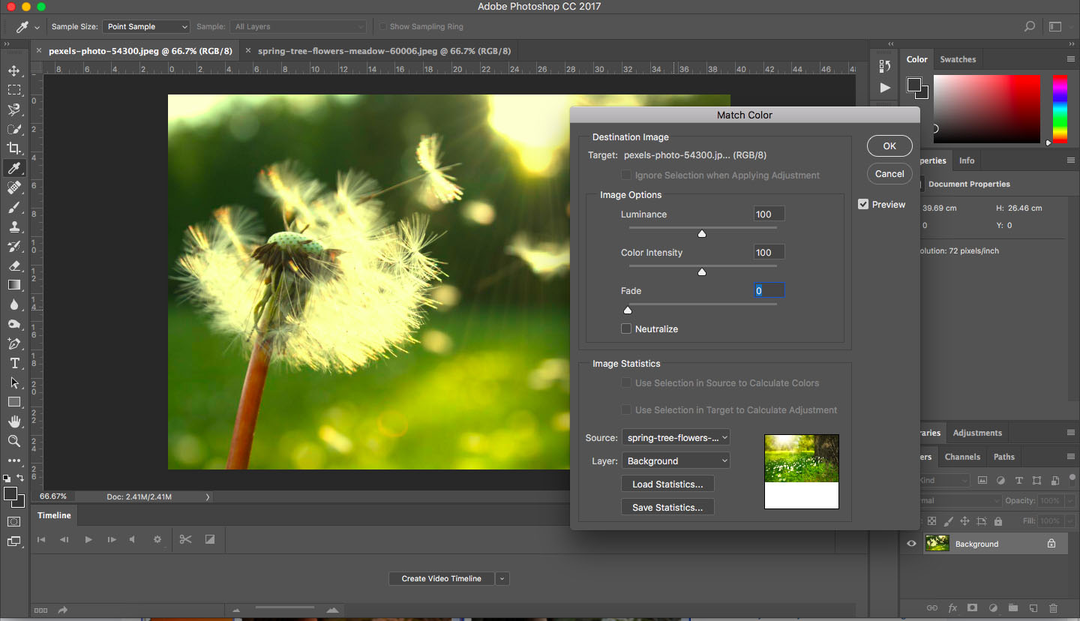Select the Hand tool
This screenshot has width=1080, height=621.
(x=14, y=422)
